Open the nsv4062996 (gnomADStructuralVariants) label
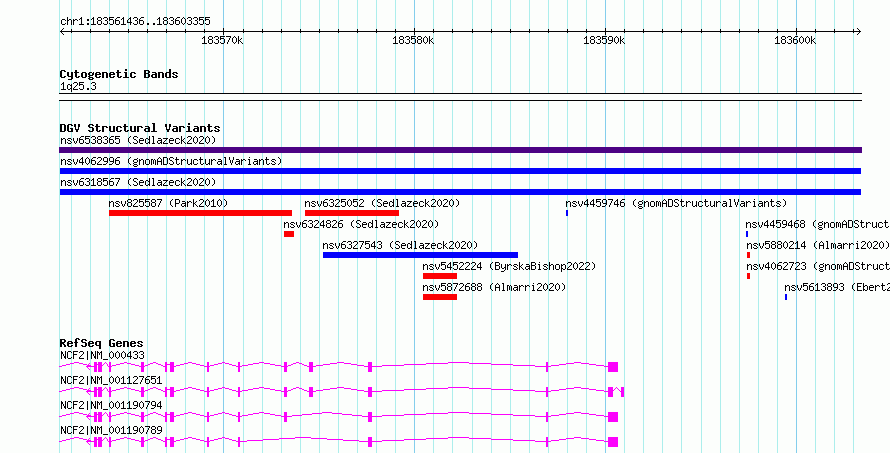This screenshot has height=453, width=890. pos(171,161)
